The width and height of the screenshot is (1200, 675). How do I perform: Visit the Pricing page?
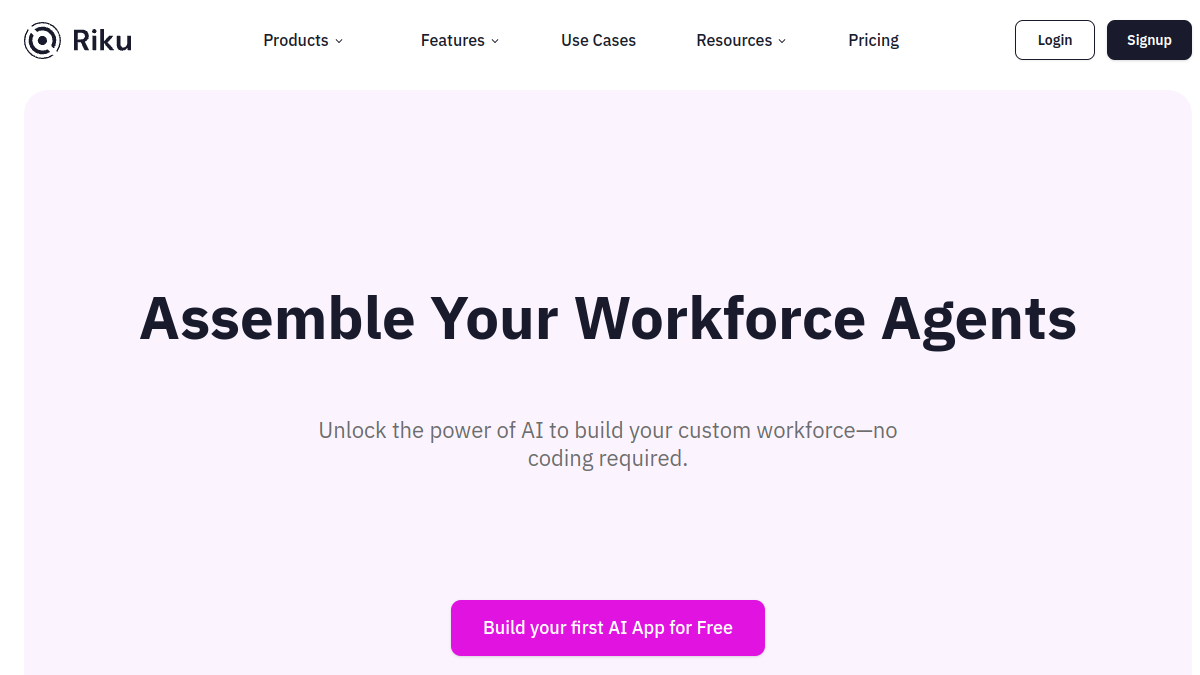[873, 40]
